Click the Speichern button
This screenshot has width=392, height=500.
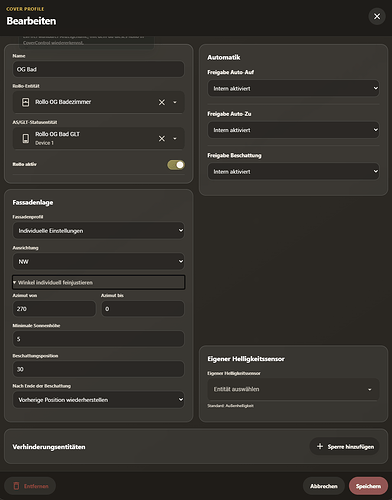368,486
